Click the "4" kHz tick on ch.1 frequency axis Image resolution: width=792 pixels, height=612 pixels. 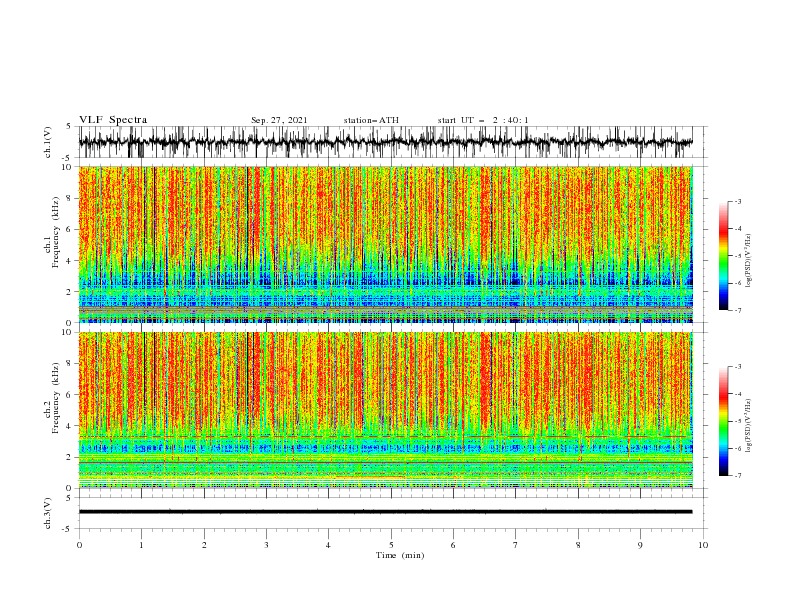tap(69, 261)
